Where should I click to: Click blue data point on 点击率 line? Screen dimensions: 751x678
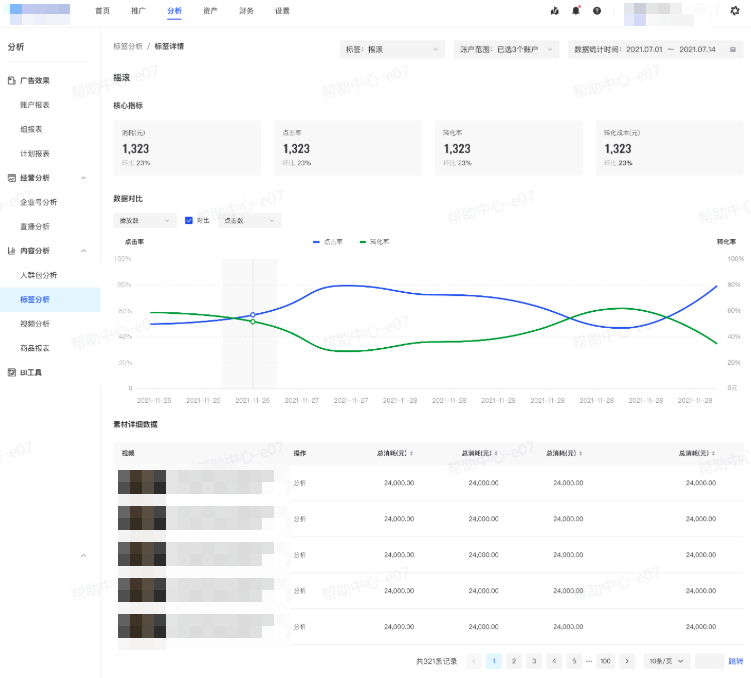253,315
